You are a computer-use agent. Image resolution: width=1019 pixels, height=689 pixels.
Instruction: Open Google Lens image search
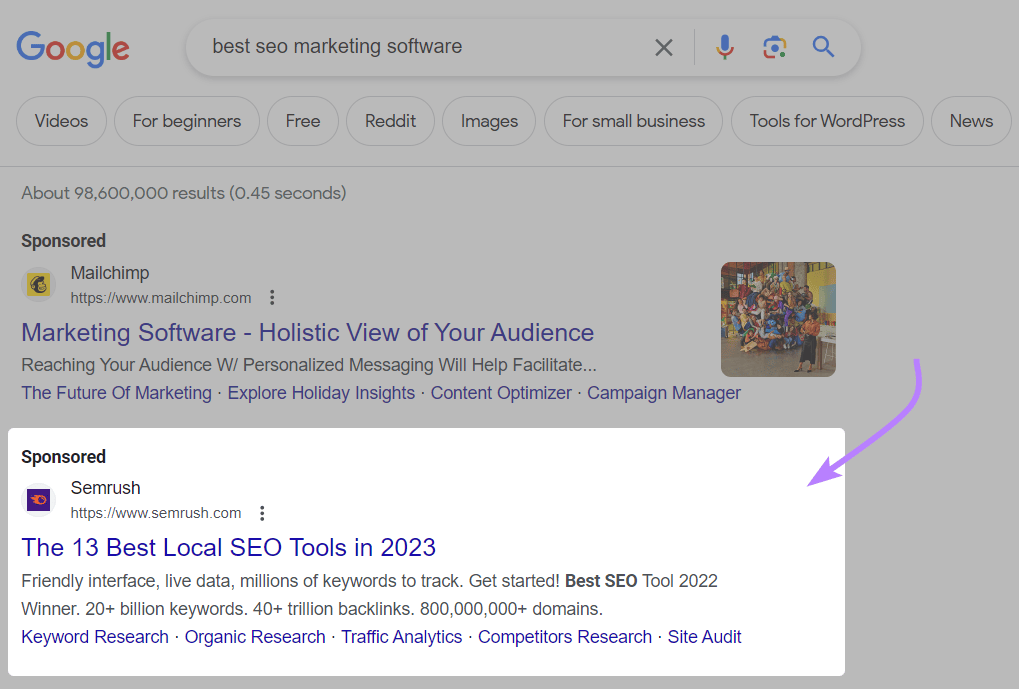tap(773, 46)
